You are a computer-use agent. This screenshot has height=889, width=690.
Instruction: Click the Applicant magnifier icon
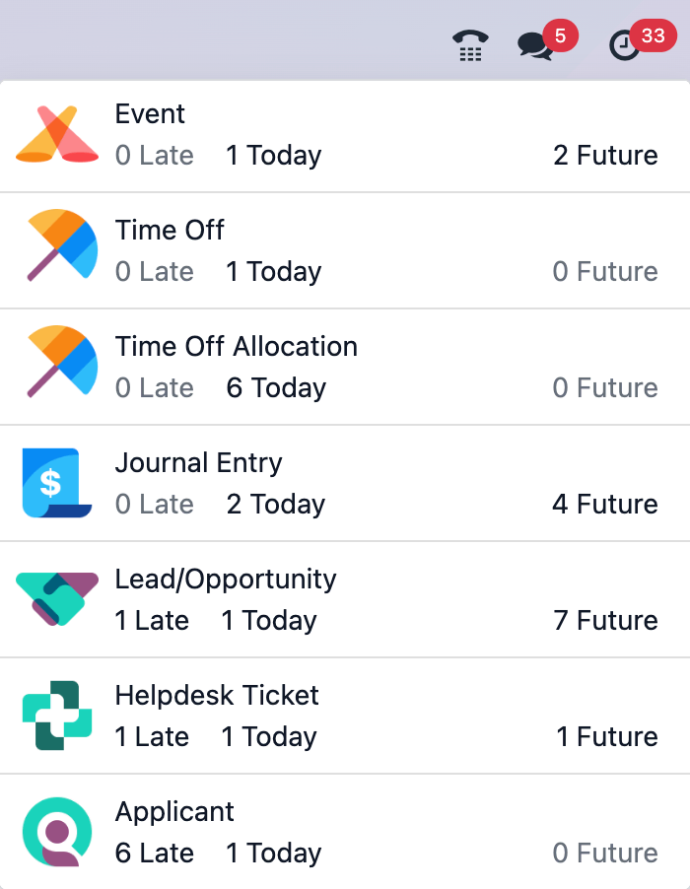click(x=57, y=832)
